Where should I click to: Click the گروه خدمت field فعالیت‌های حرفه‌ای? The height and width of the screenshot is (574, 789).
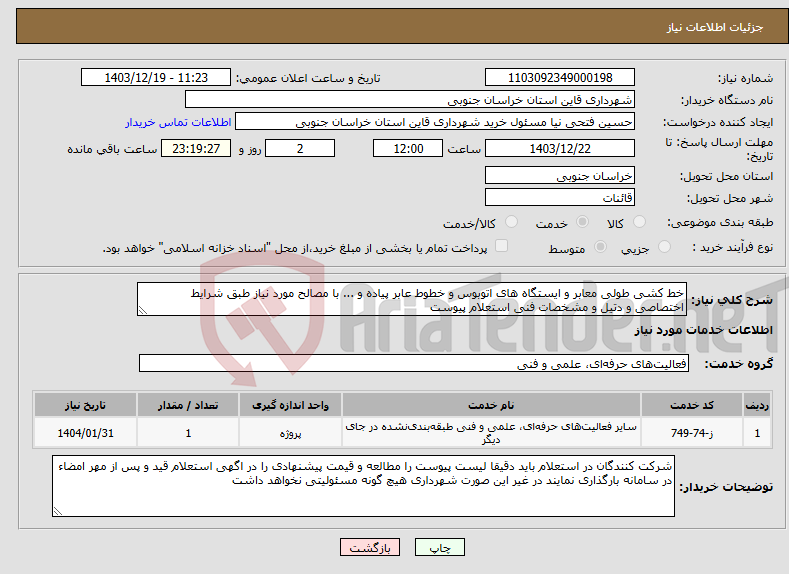point(414,363)
